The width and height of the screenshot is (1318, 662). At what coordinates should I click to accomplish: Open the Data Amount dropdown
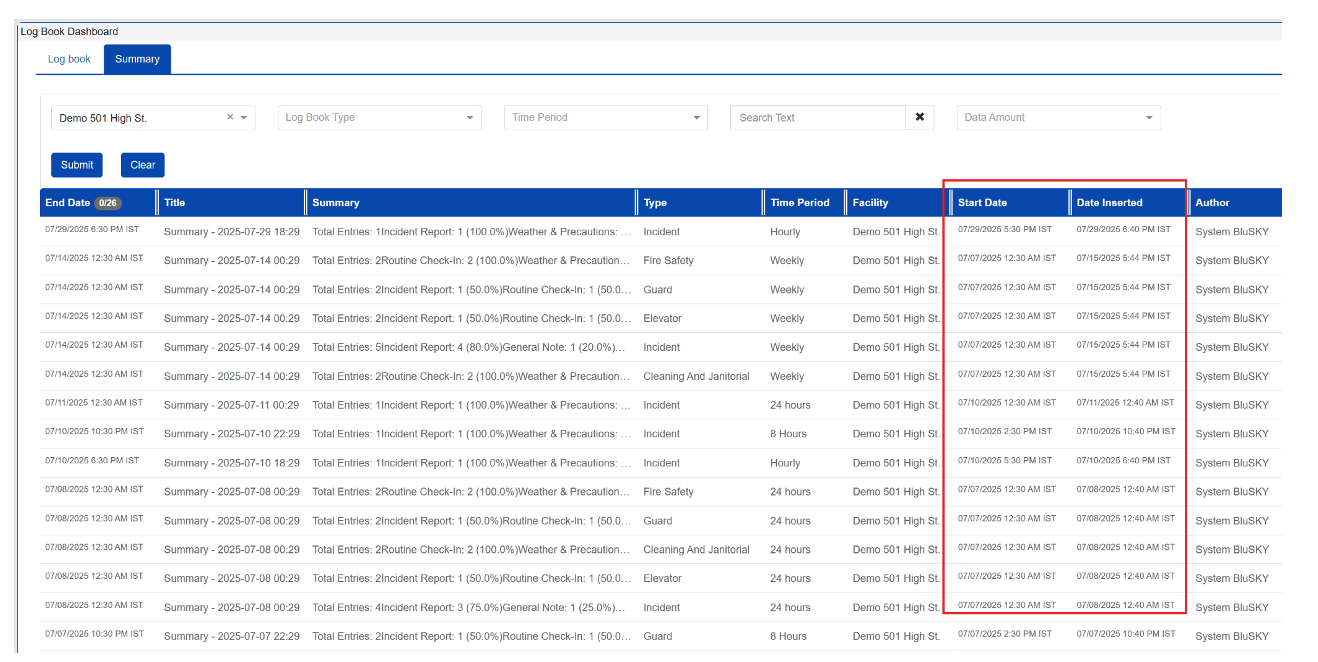point(1058,118)
